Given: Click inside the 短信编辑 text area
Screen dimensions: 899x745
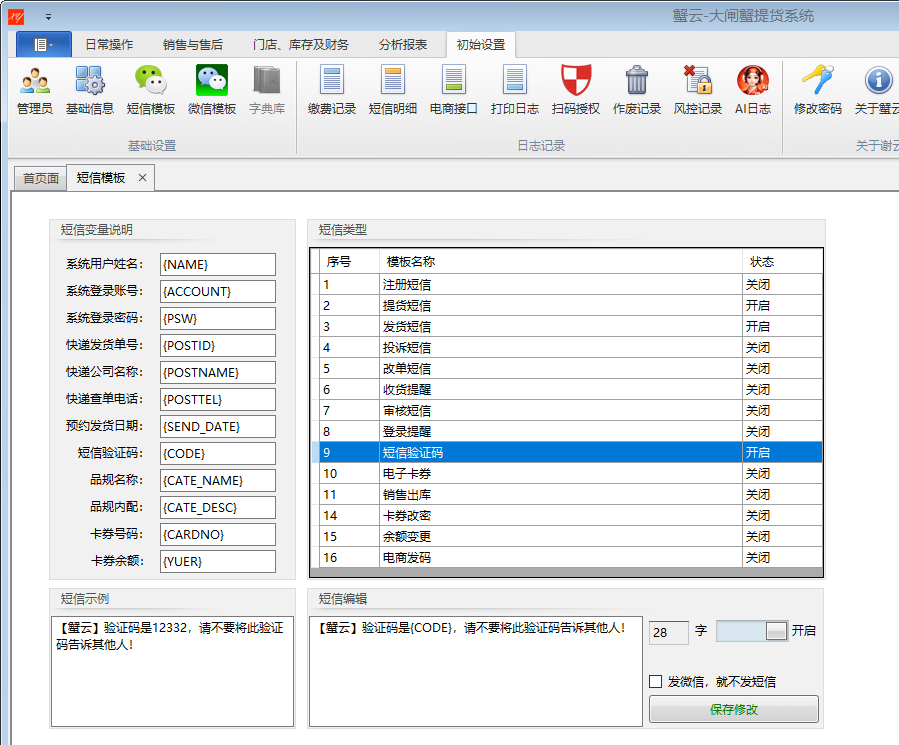Looking at the screenshot, I should (476, 671).
